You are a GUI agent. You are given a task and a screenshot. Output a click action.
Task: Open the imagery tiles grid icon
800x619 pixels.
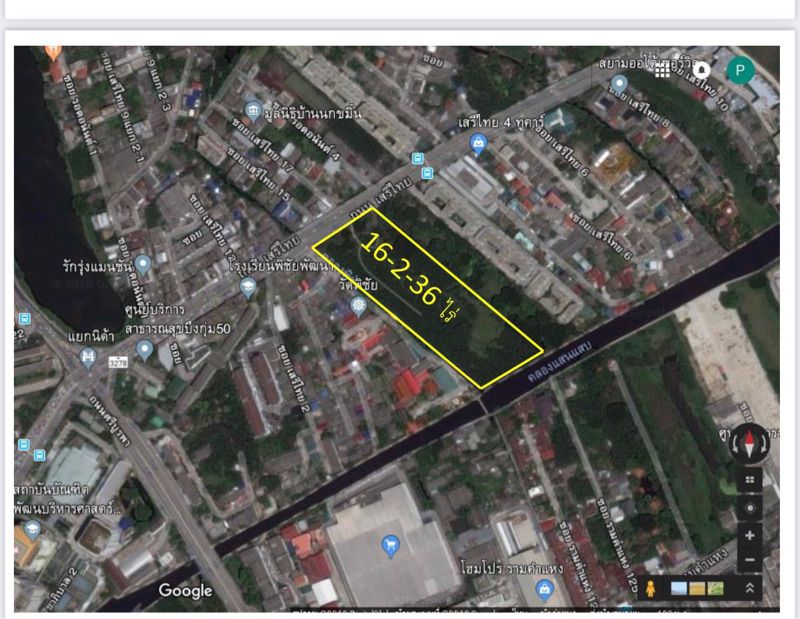(x=750, y=478)
